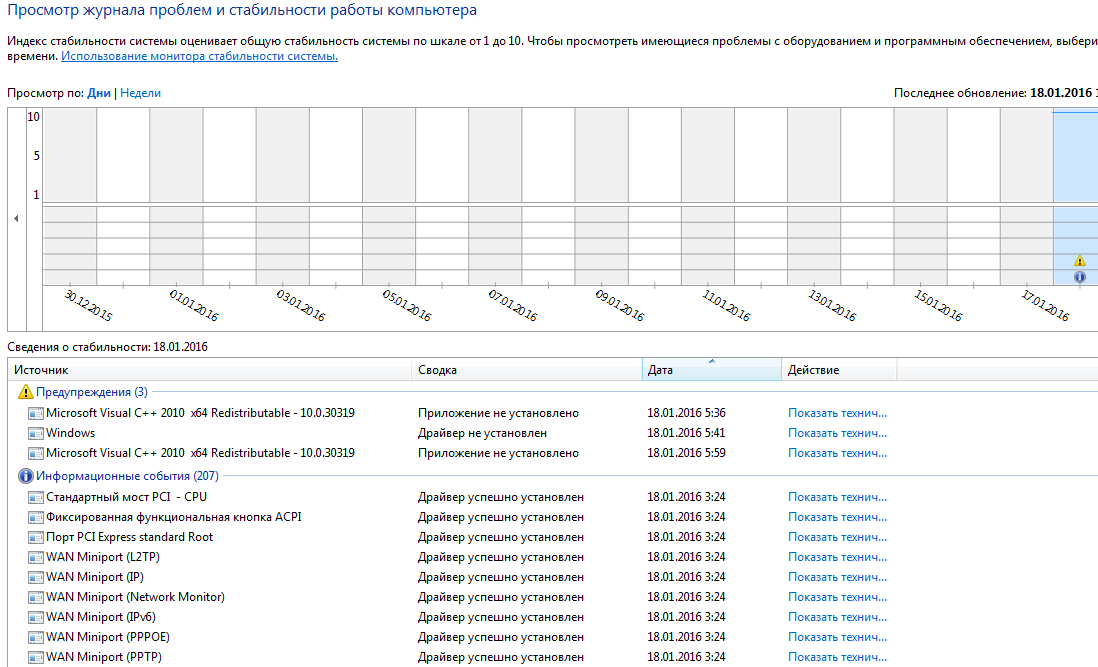Switch view to Дни
Viewport: 1098px width, 667px height.
(x=99, y=93)
